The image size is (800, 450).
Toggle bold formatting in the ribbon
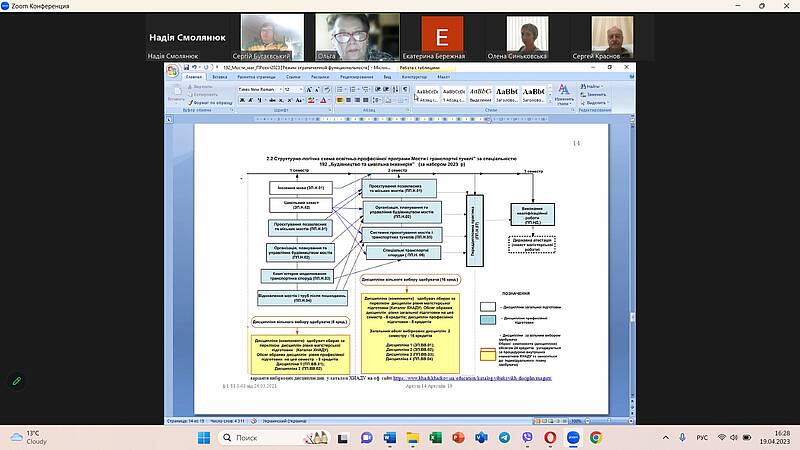[x=241, y=102]
